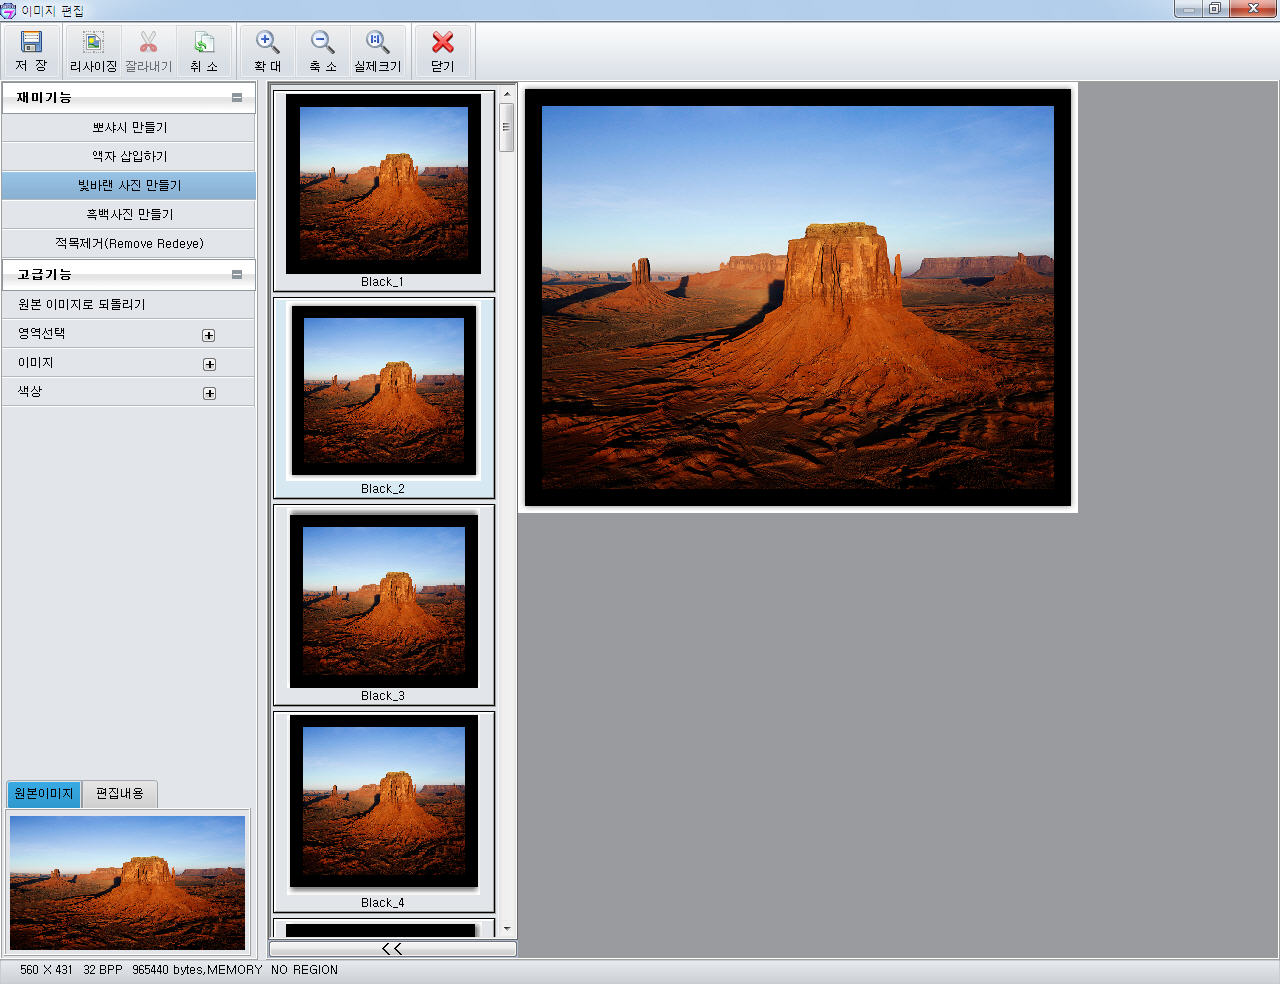Collapse the frame panel with << button
1280x984 pixels.
[x=392, y=949]
